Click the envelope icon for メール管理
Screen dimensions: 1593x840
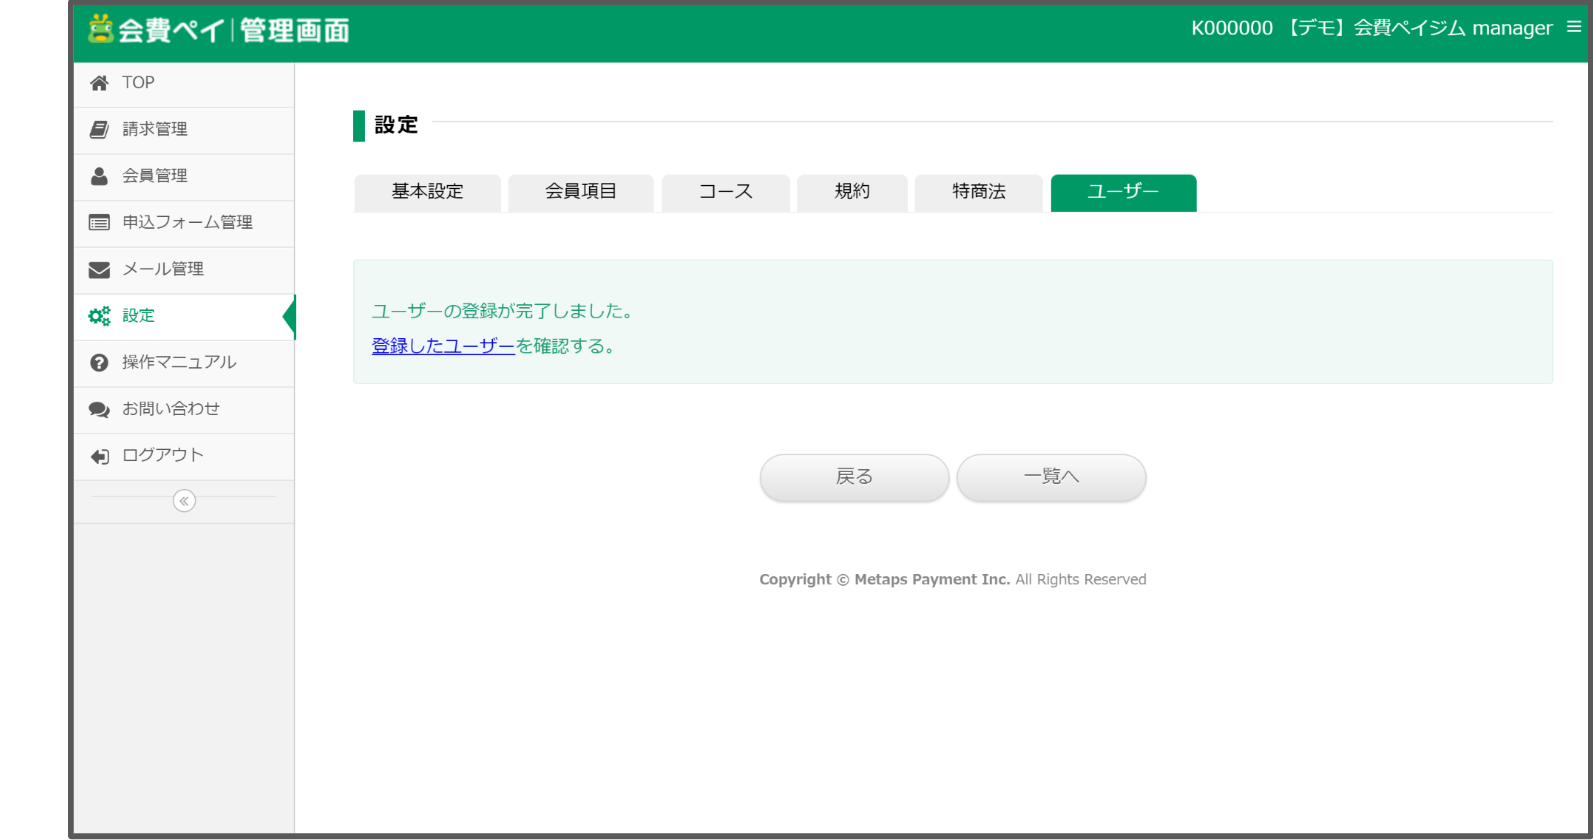point(99,269)
